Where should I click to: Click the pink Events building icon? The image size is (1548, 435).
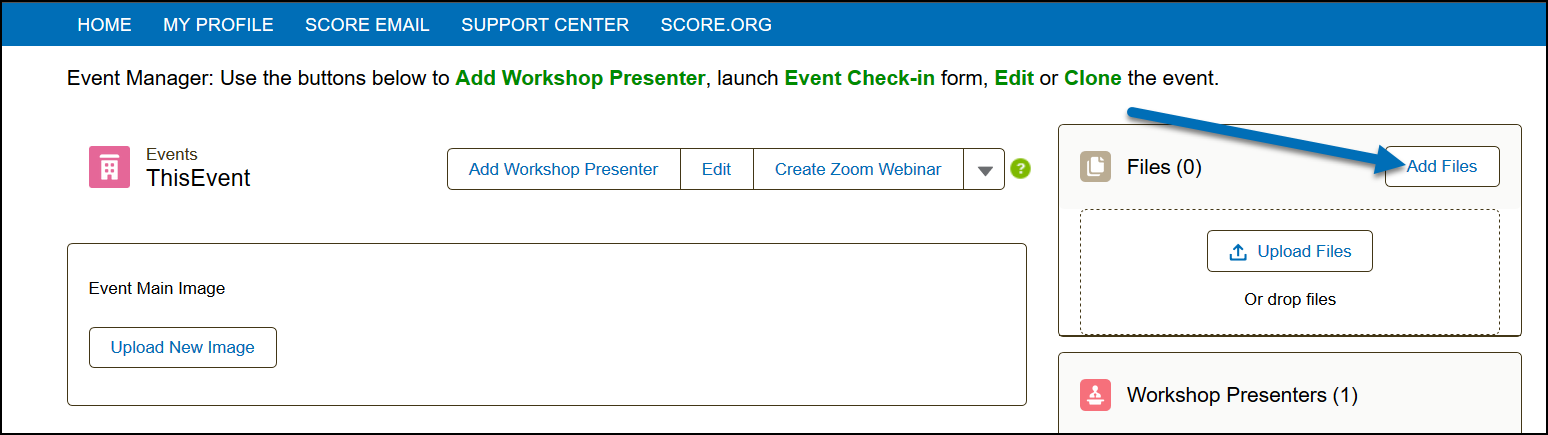(x=109, y=167)
